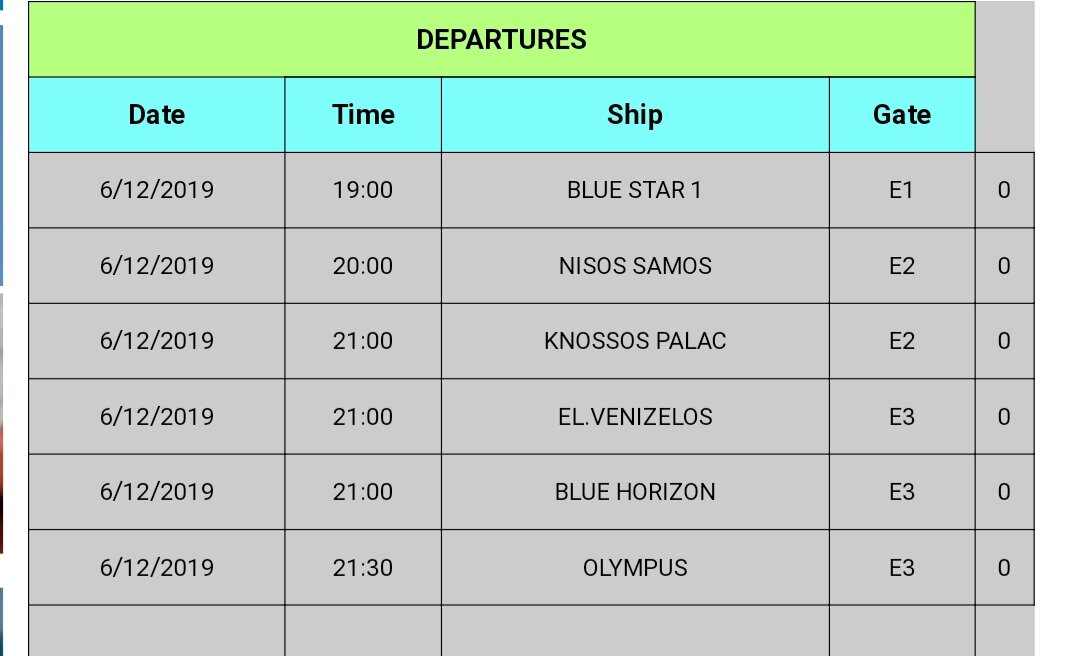The width and height of the screenshot is (1080, 656).
Task: Select the 21:30 departure time cell
Action: pyautogui.click(x=363, y=568)
